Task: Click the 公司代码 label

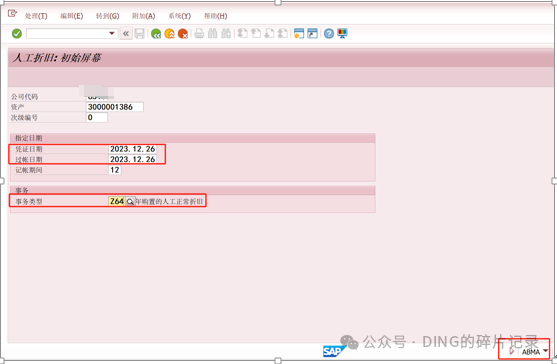Action: point(24,97)
